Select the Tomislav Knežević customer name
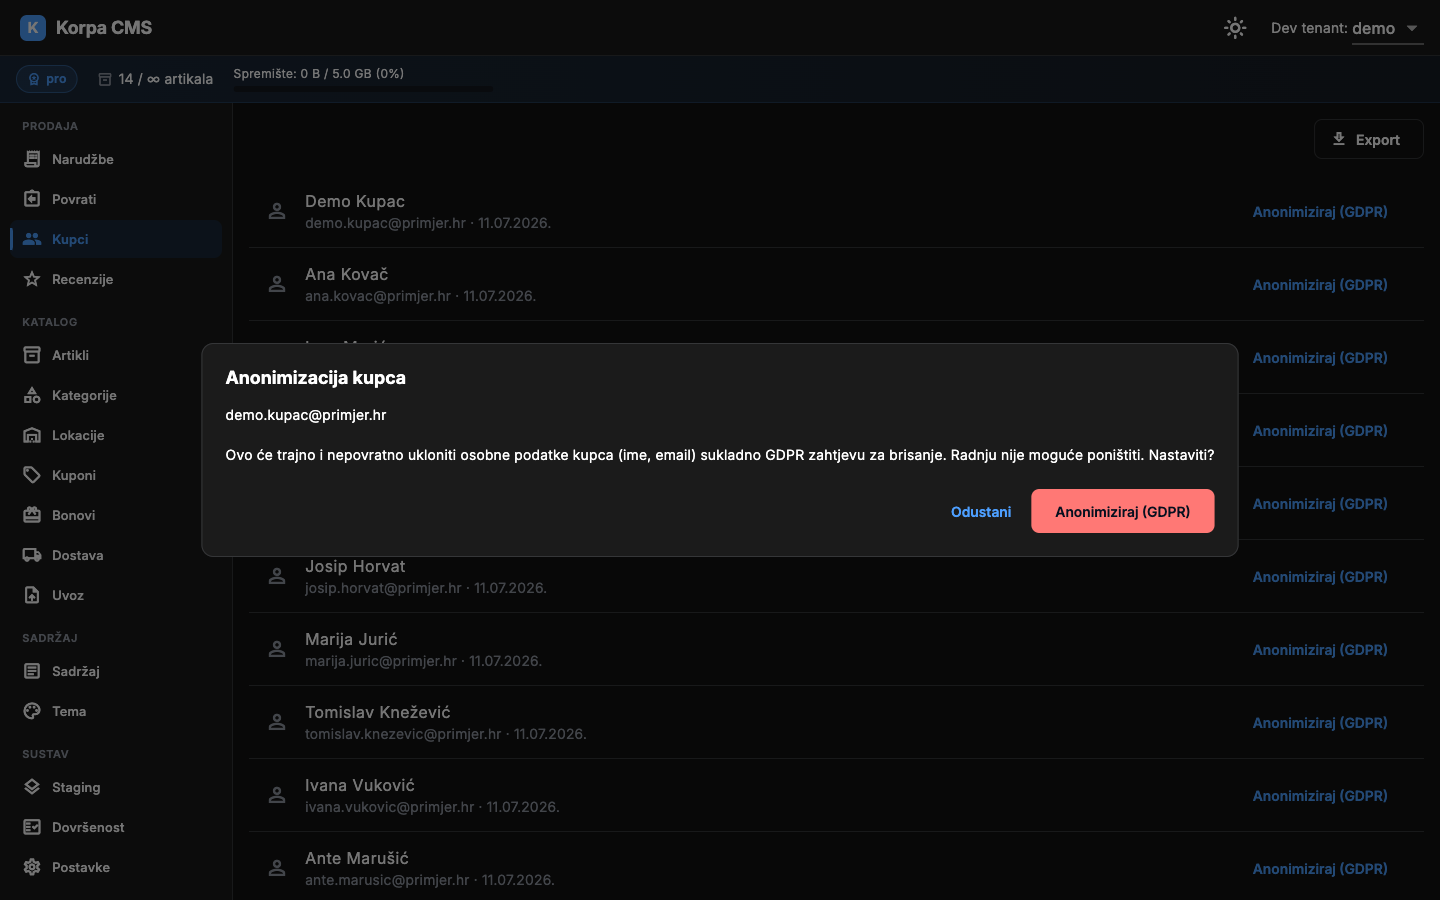The width and height of the screenshot is (1440, 900). click(x=378, y=712)
